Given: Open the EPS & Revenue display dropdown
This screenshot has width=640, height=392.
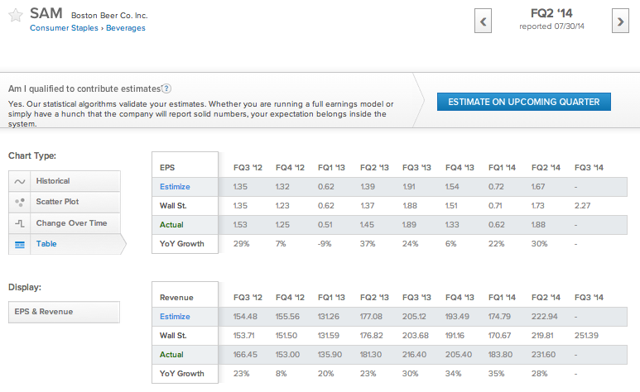Looking at the screenshot, I should pos(64,312).
